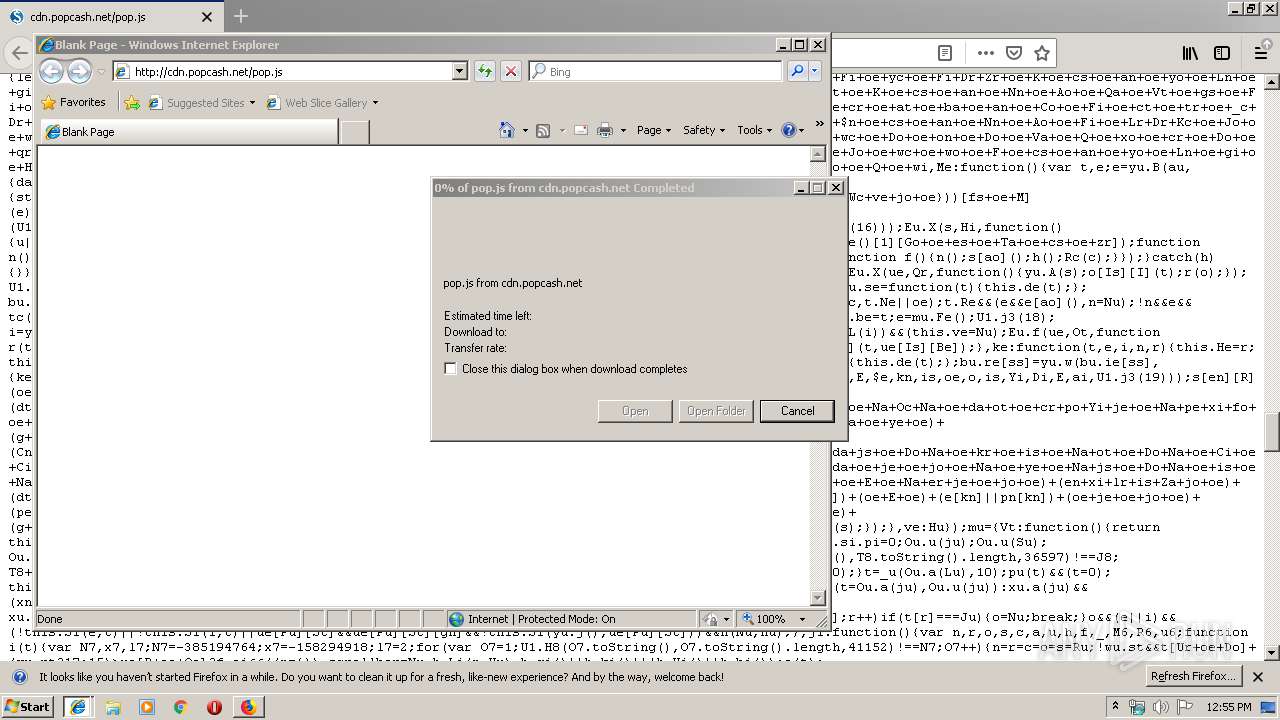Click Internet Protected Mode status zone

(573, 619)
